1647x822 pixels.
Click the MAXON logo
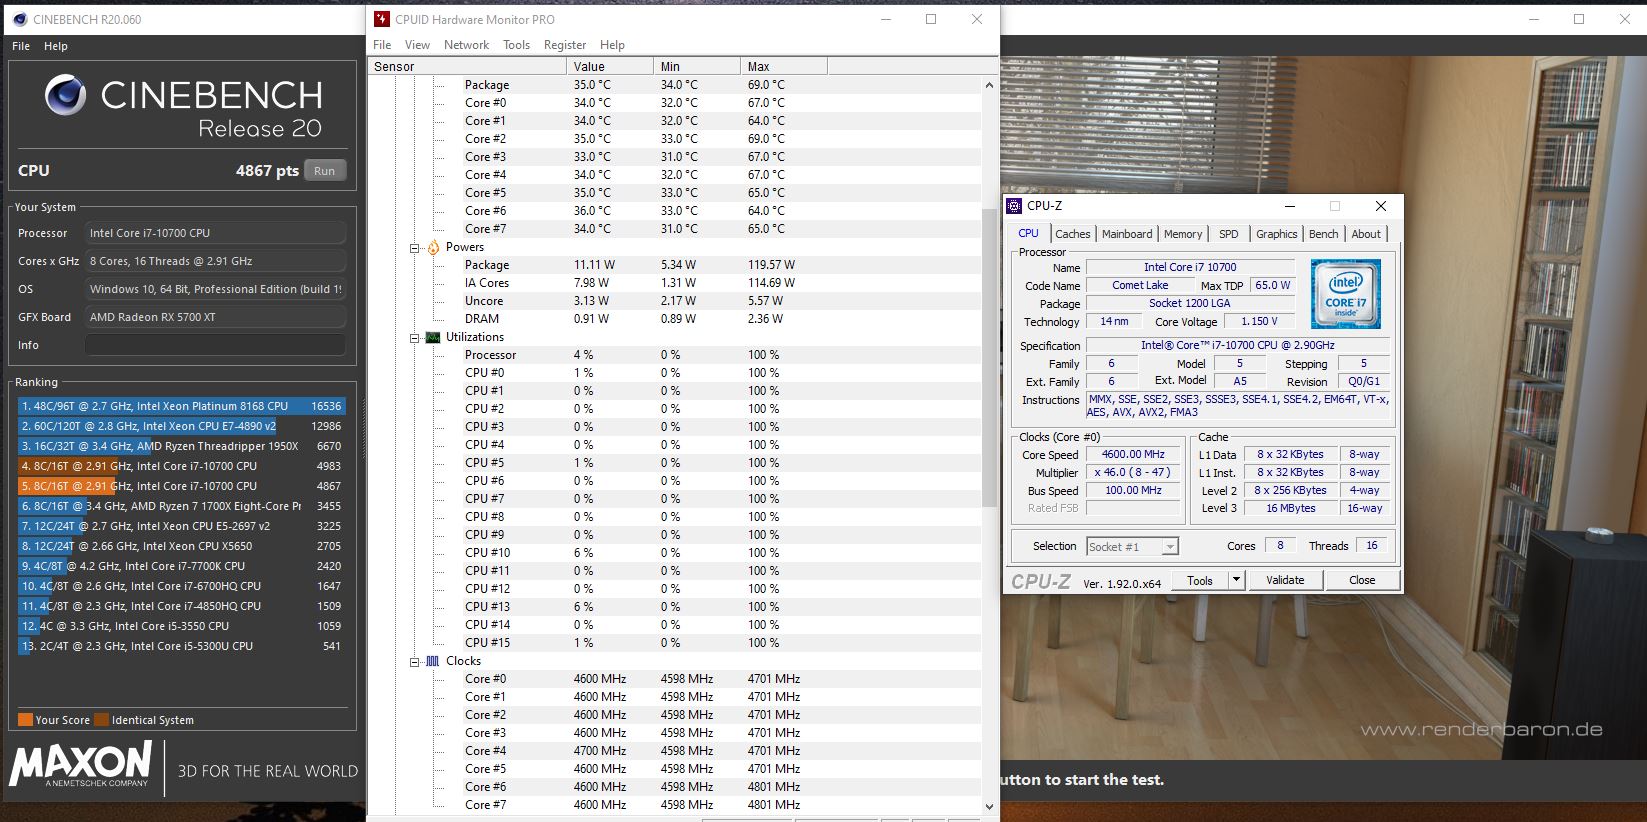(81, 764)
